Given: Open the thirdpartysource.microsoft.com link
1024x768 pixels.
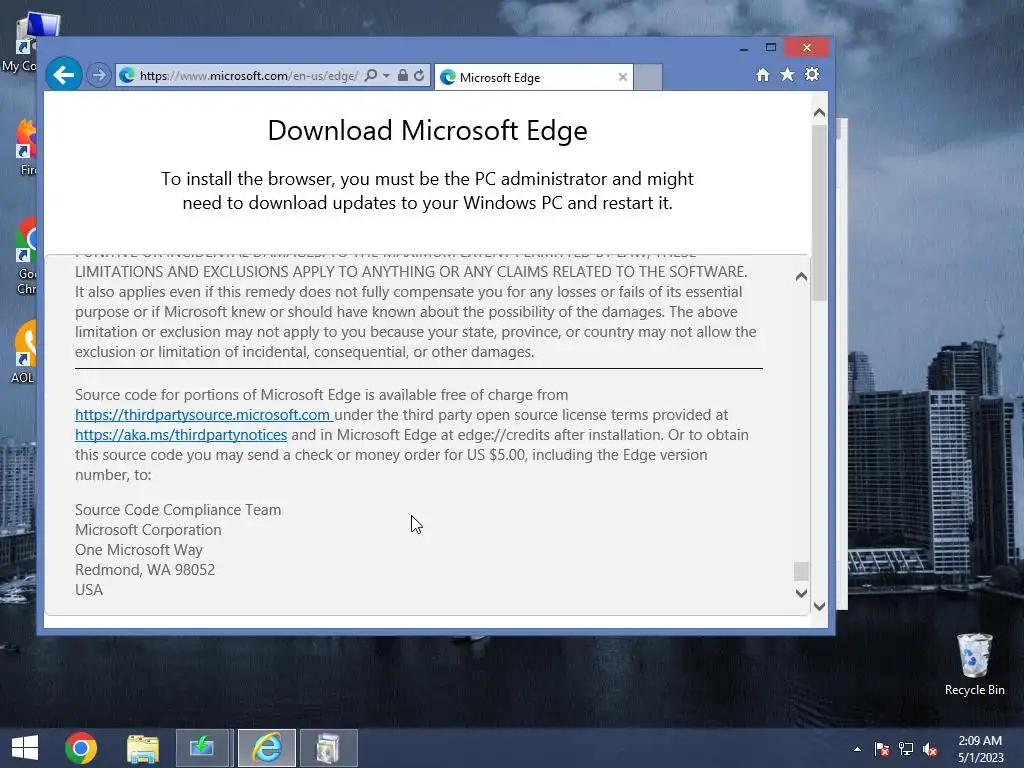Looking at the screenshot, I should (x=204, y=415).
